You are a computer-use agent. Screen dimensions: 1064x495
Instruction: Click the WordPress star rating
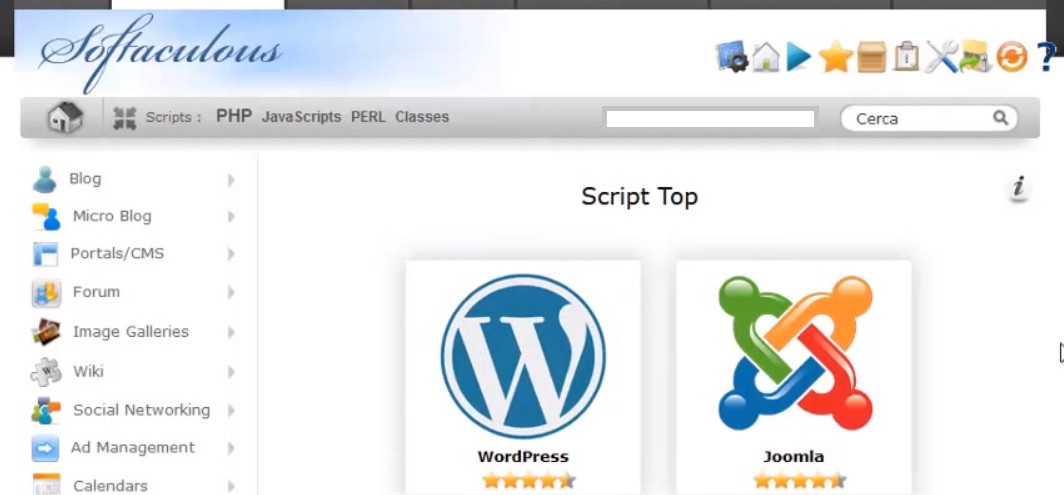click(529, 481)
